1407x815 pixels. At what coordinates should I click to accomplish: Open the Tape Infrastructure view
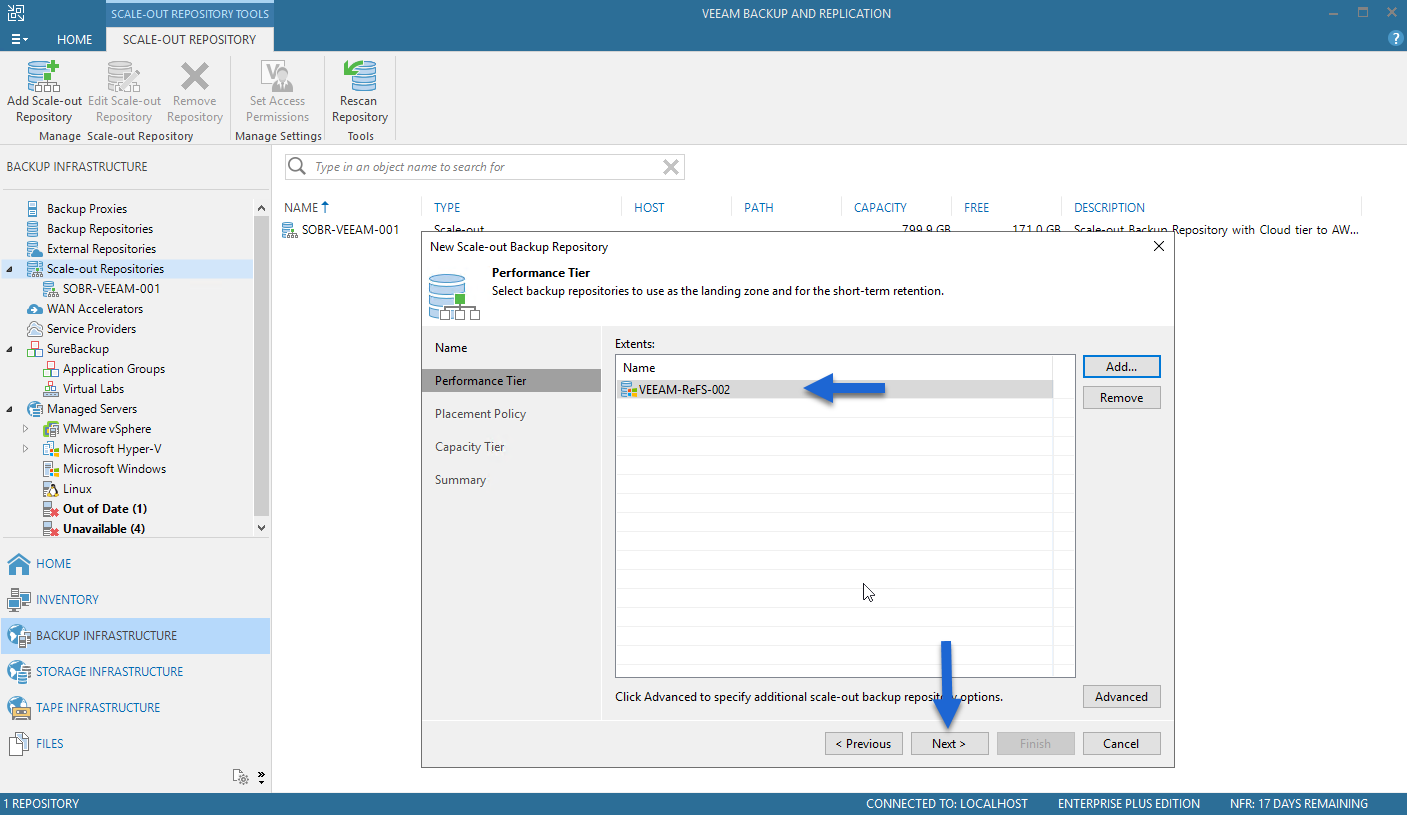[x=98, y=708]
